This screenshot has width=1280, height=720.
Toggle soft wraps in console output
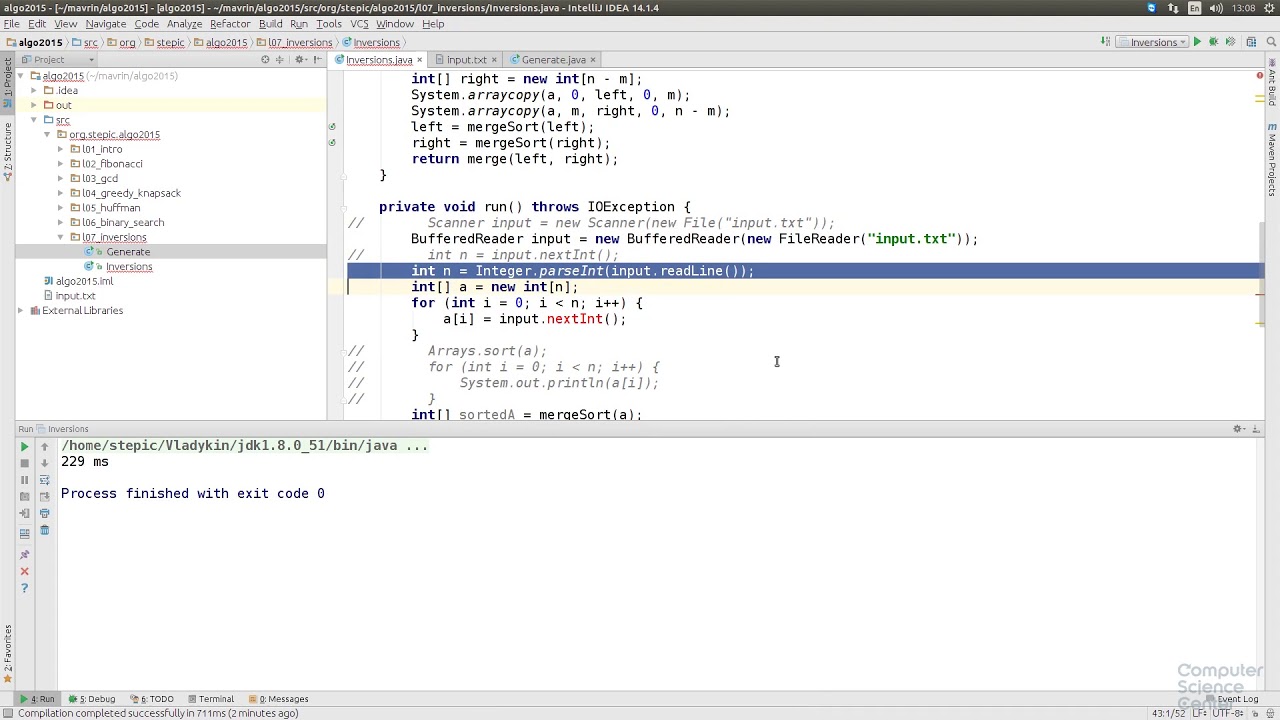(x=44, y=480)
